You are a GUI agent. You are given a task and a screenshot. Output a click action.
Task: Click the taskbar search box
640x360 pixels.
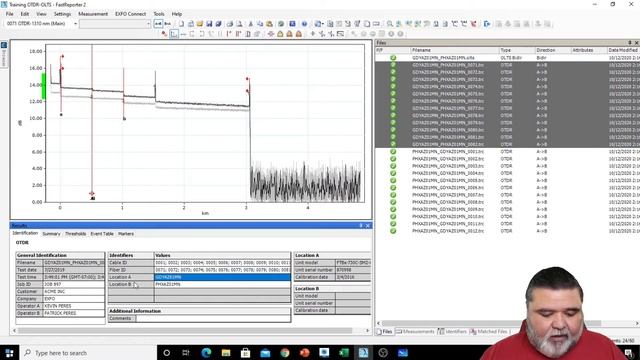[88, 353]
